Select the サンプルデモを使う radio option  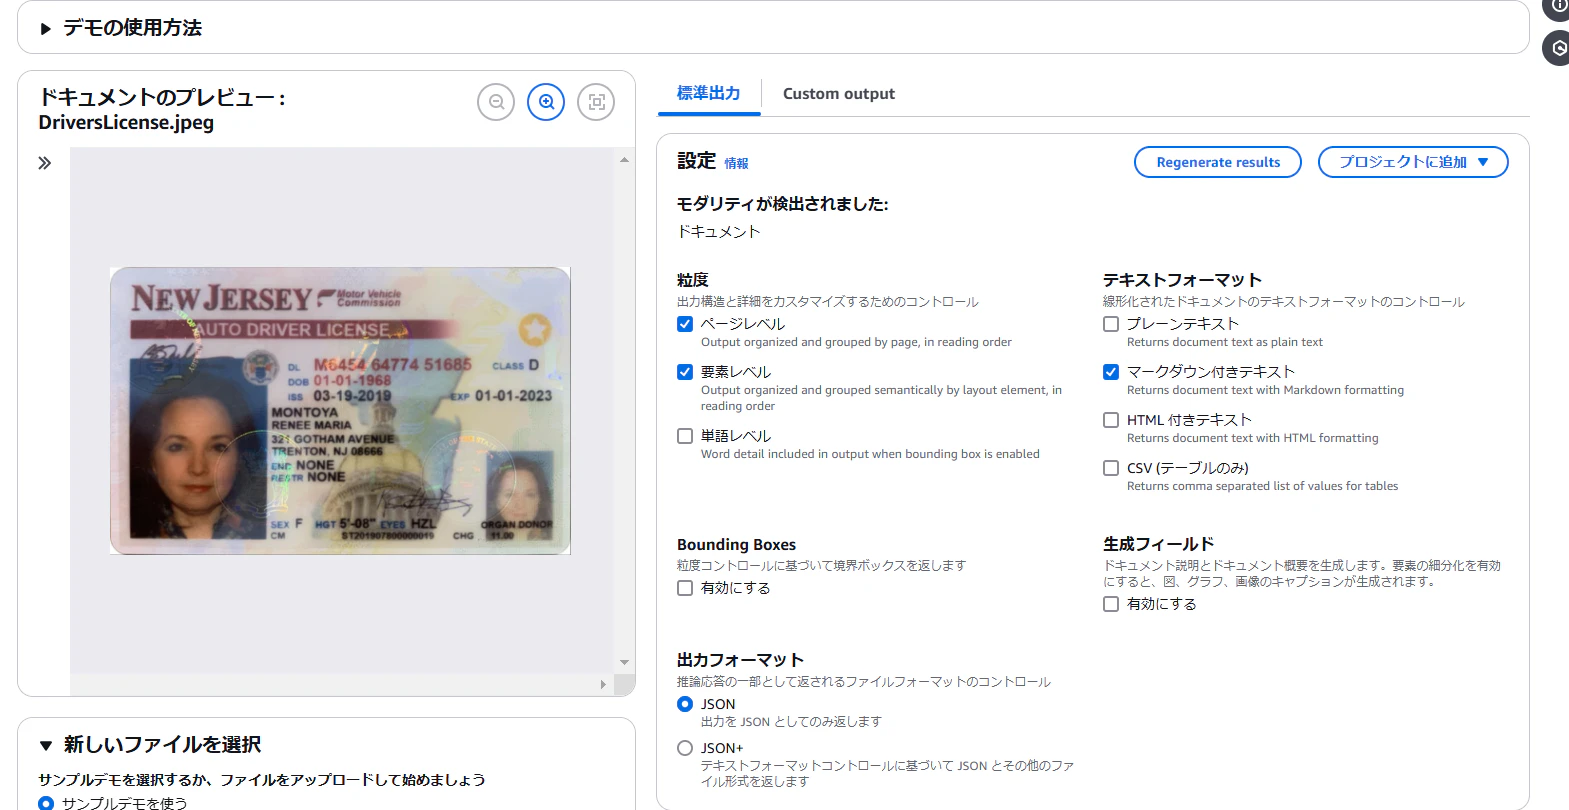[46, 803]
